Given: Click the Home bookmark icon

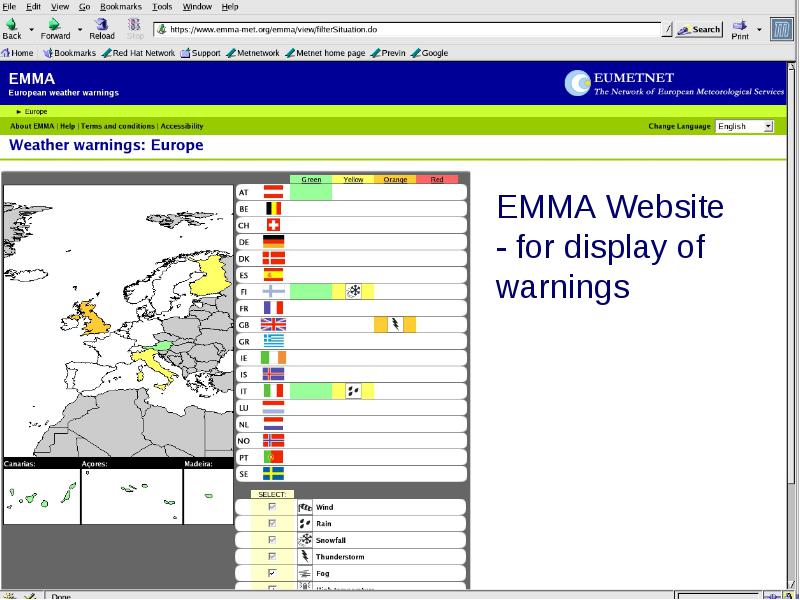Looking at the screenshot, I should tap(6, 53).
